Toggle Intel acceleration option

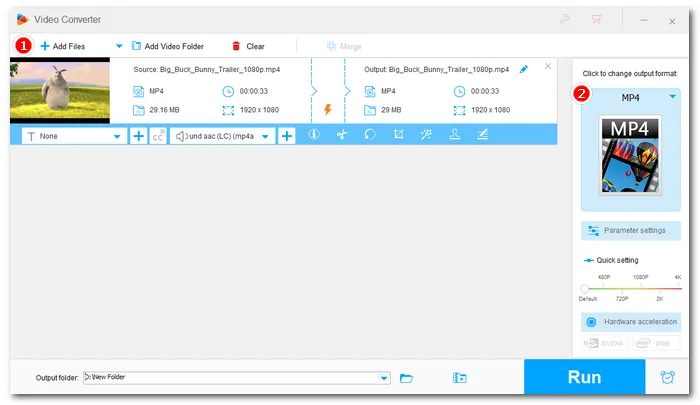(655, 343)
